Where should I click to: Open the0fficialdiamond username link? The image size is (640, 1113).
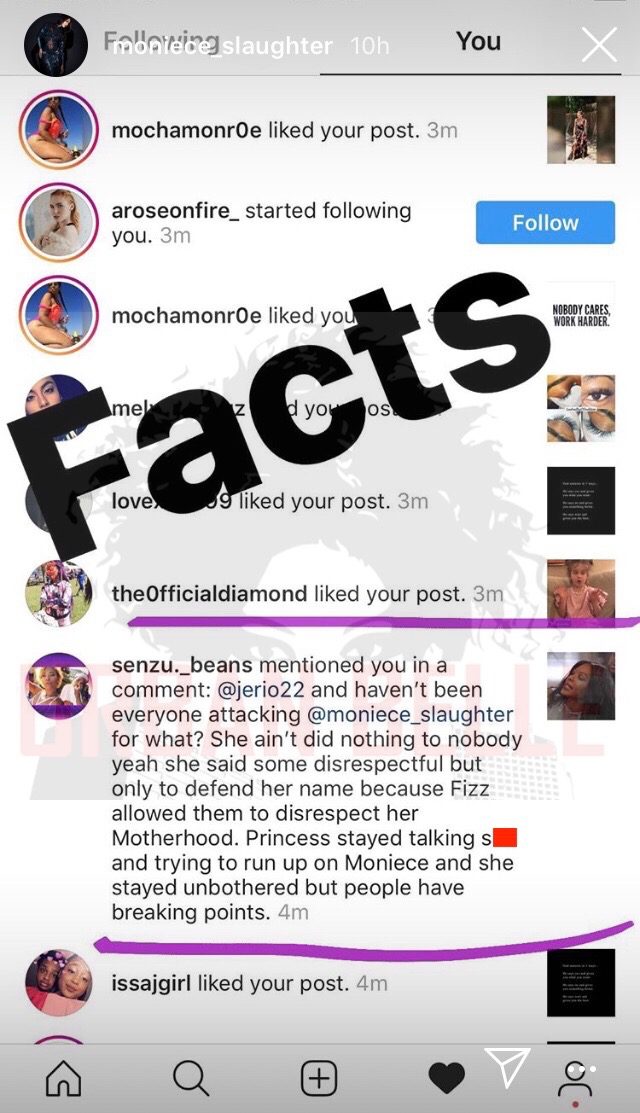[209, 593]
